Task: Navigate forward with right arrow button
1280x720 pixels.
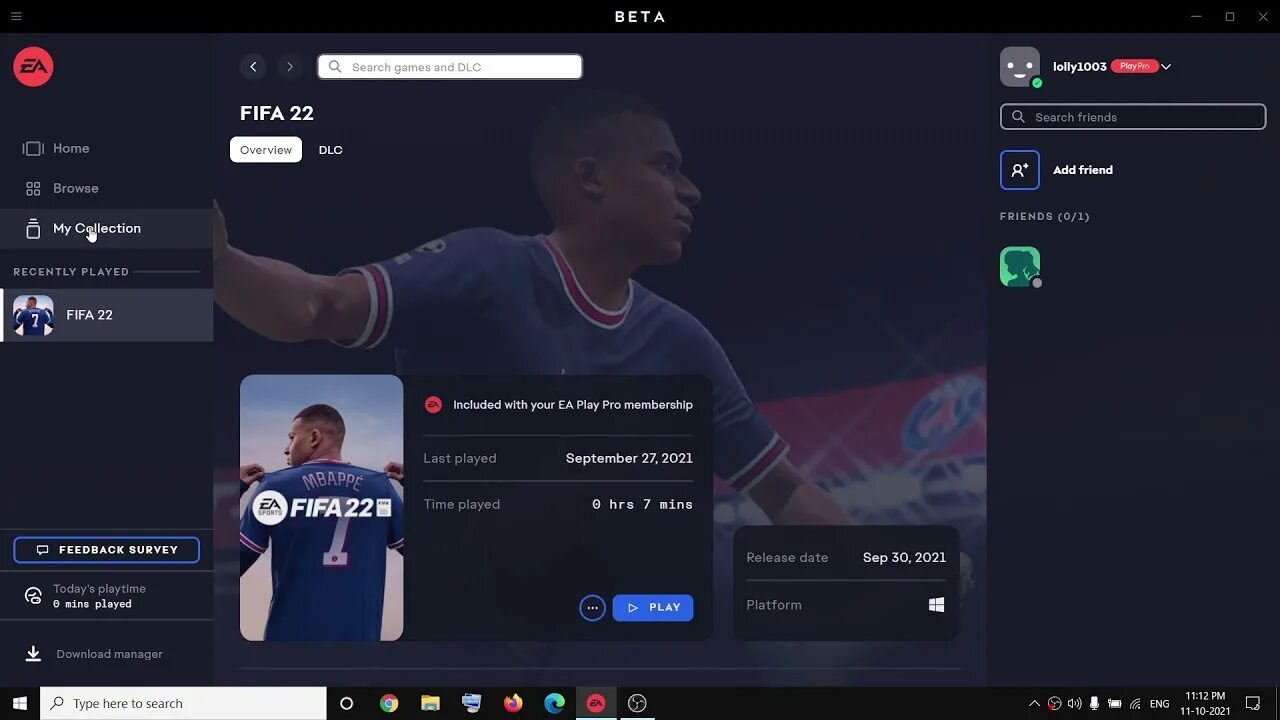Action: click(290, 67)
